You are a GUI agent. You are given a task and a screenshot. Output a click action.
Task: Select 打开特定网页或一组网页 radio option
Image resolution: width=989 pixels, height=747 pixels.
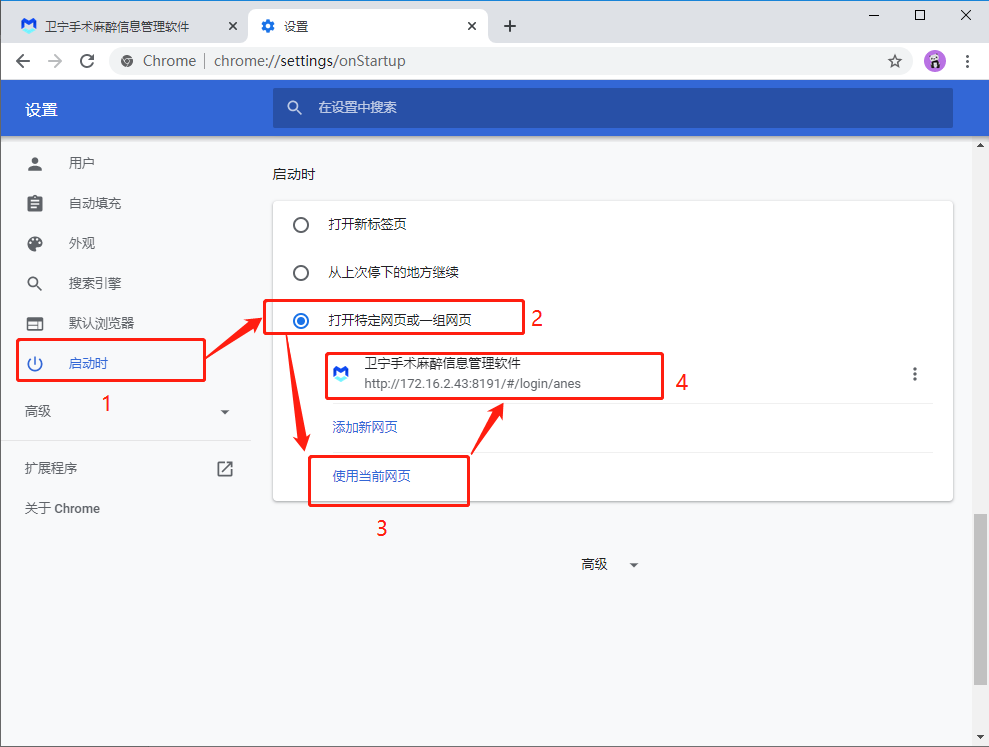click(x=301, y=321)
